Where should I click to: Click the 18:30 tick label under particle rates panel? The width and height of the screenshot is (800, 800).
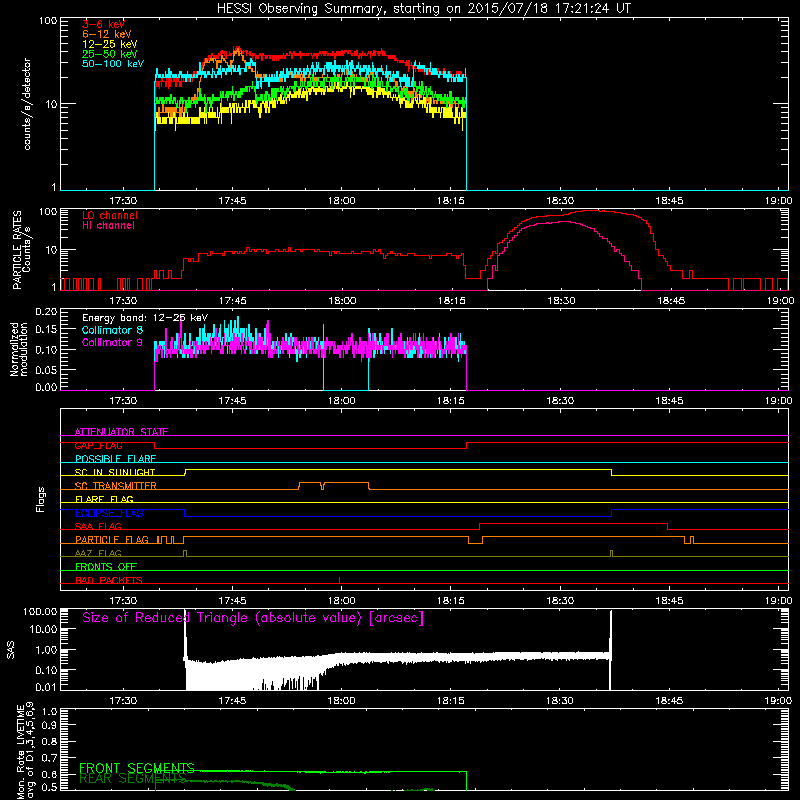pos(561,301)
